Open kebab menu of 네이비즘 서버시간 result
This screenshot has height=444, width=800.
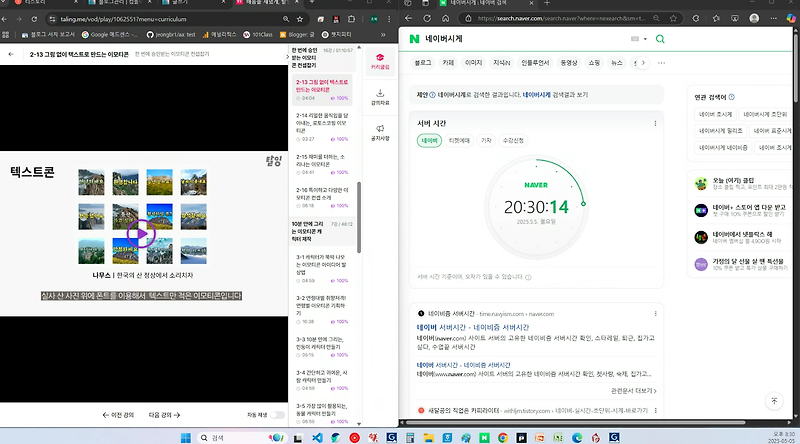tap(655, 314)
